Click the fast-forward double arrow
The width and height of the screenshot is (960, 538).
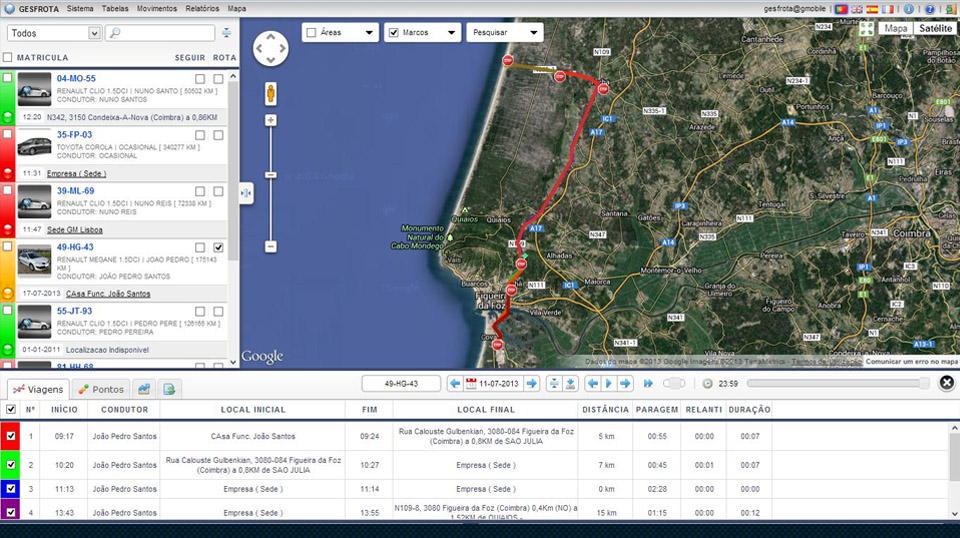click(x=648, y=384)
